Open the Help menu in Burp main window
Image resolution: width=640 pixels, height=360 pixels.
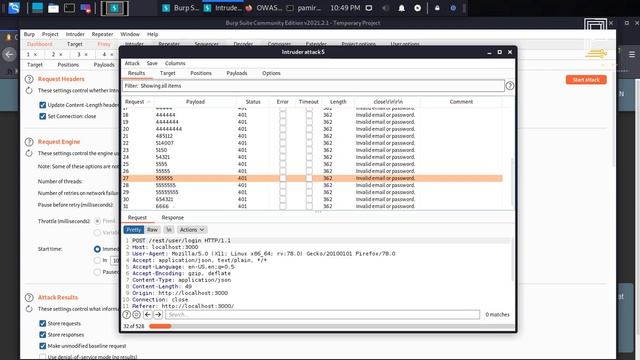[152, 34]
